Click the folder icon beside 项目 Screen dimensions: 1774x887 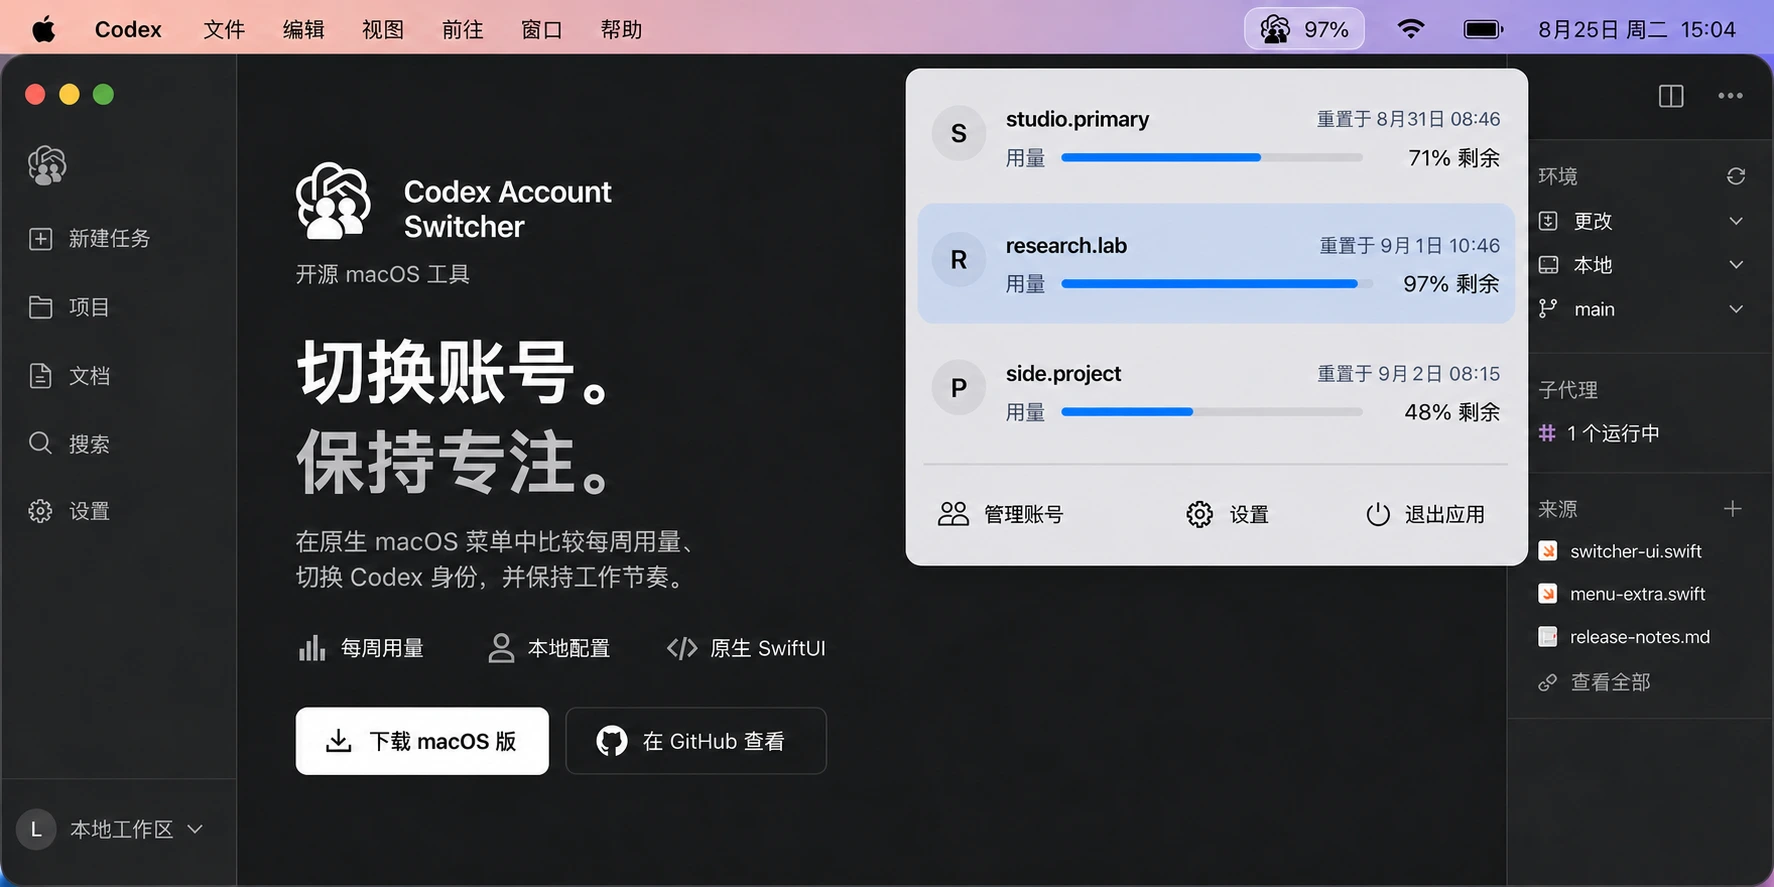40,307
